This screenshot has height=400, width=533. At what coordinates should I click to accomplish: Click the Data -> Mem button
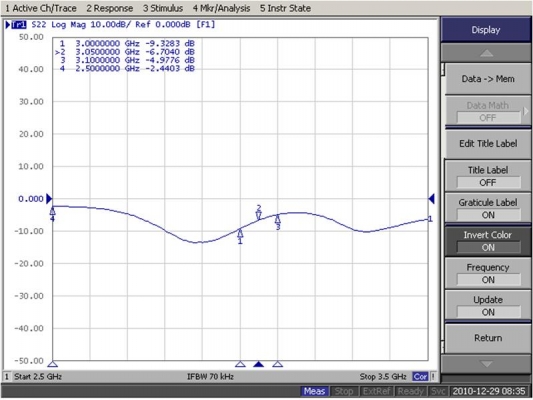(x=488, y=79)
